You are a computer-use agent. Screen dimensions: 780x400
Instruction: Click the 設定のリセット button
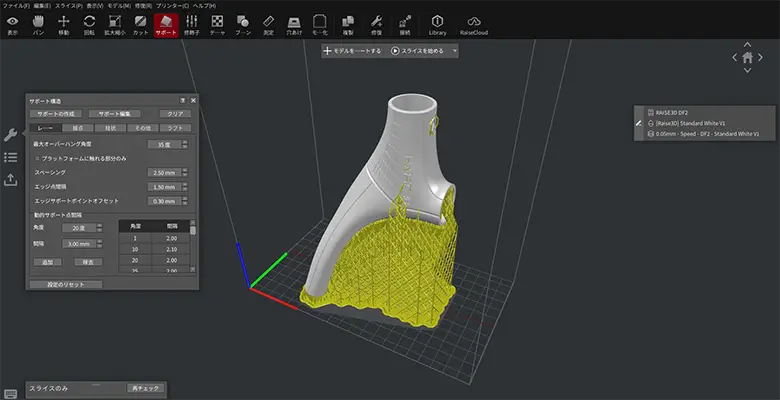[66, 284]
